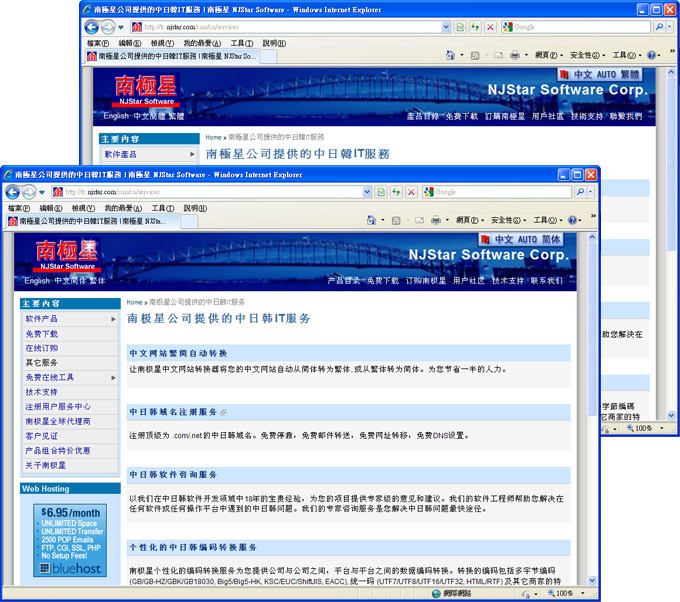
Task: Switch to 繁體 in rear window banner toolbar
Action: click(630, 75)
